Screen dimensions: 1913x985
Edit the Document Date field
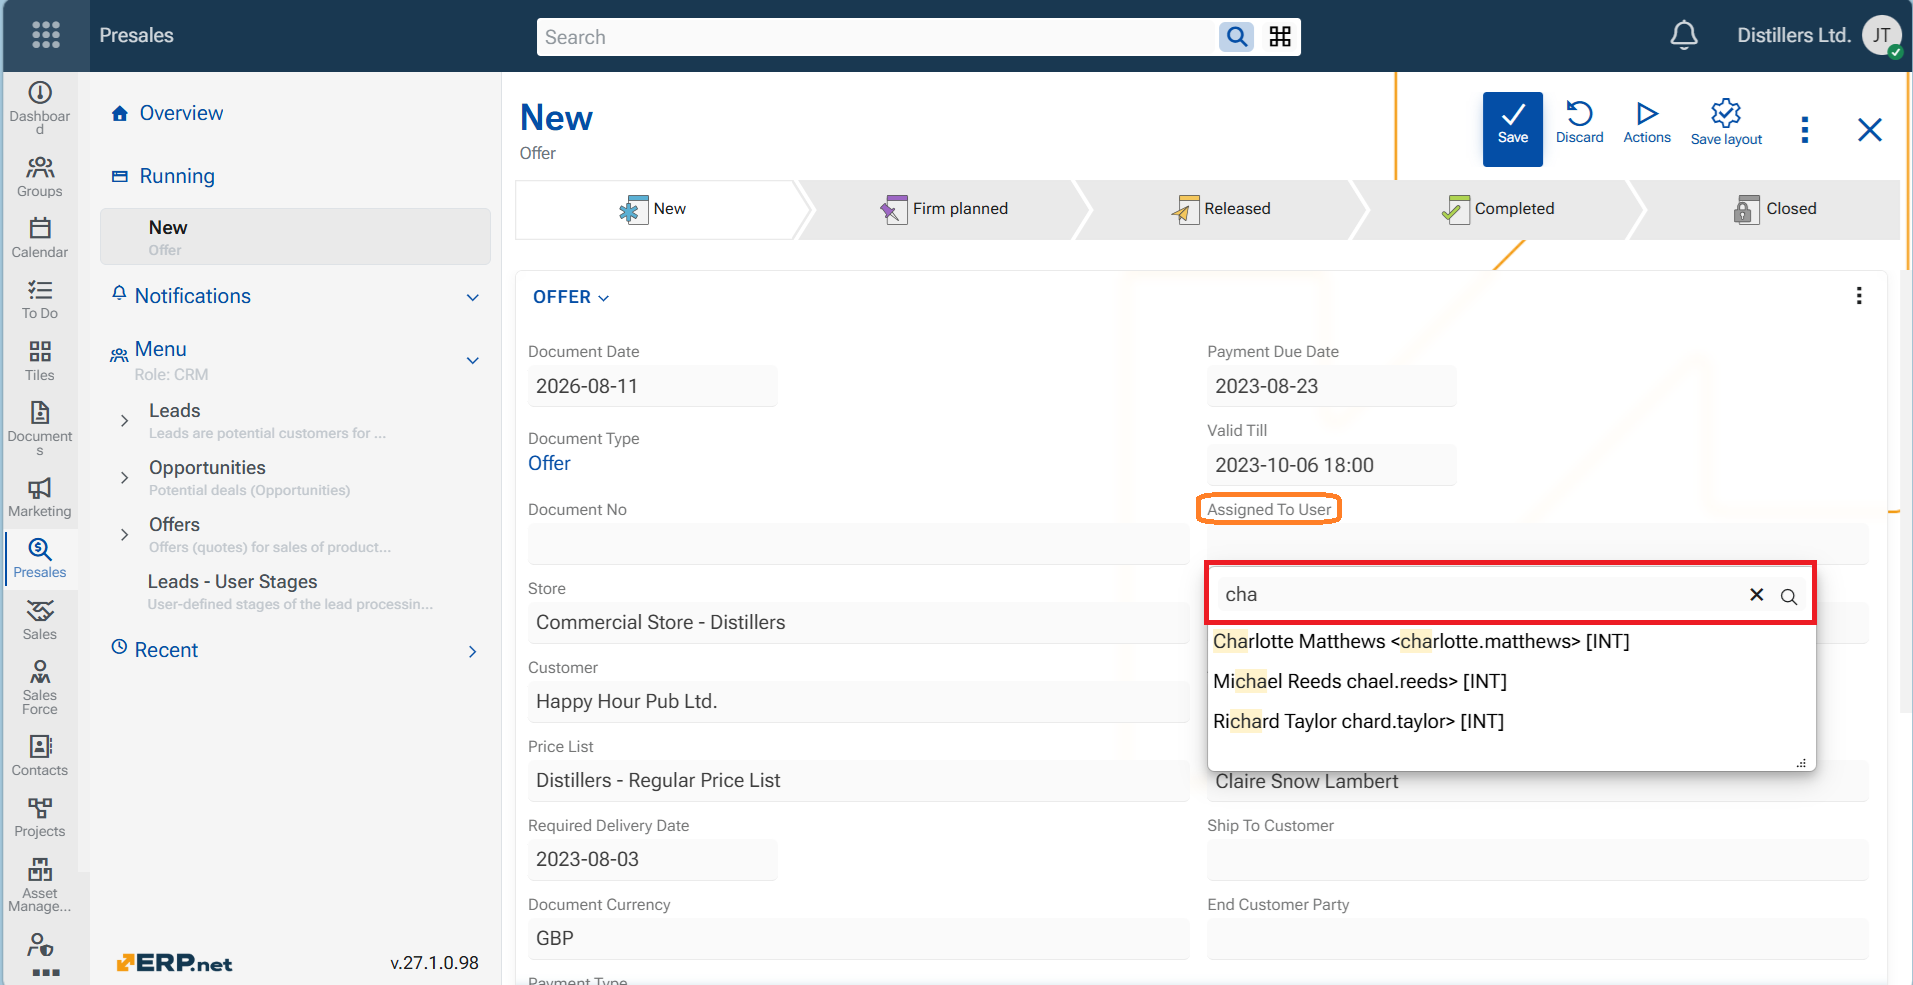652,386
